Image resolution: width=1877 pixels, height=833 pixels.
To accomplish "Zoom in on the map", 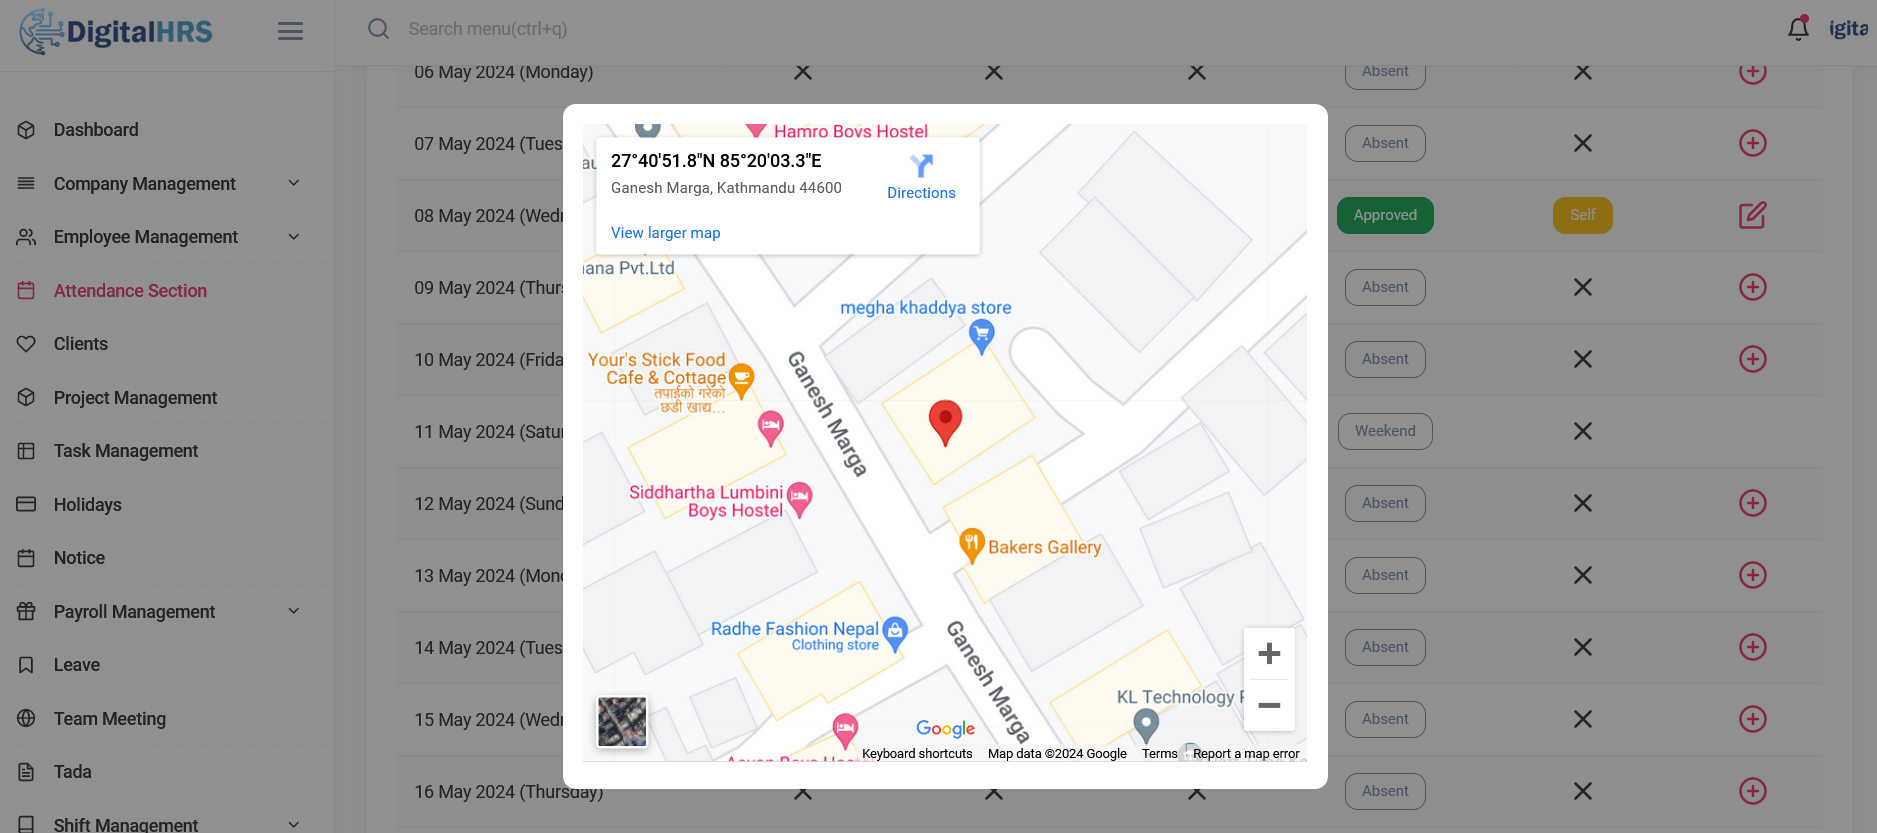I will 1269,654.
